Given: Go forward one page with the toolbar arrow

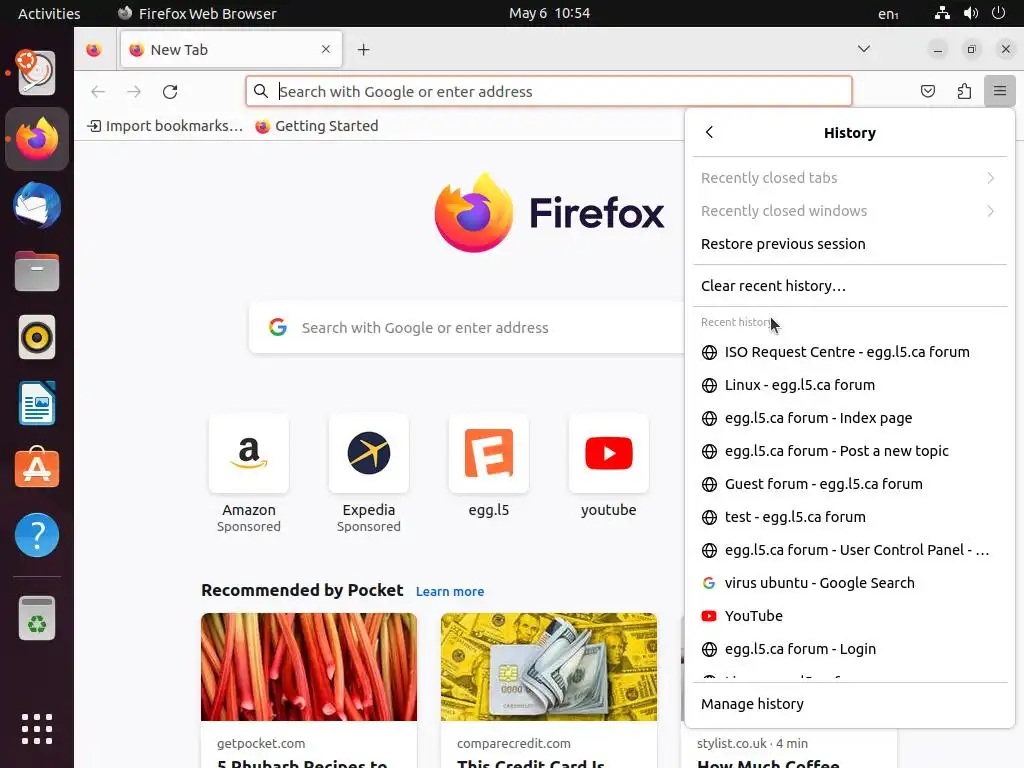Looking at the screenshot, I should 134,91.
